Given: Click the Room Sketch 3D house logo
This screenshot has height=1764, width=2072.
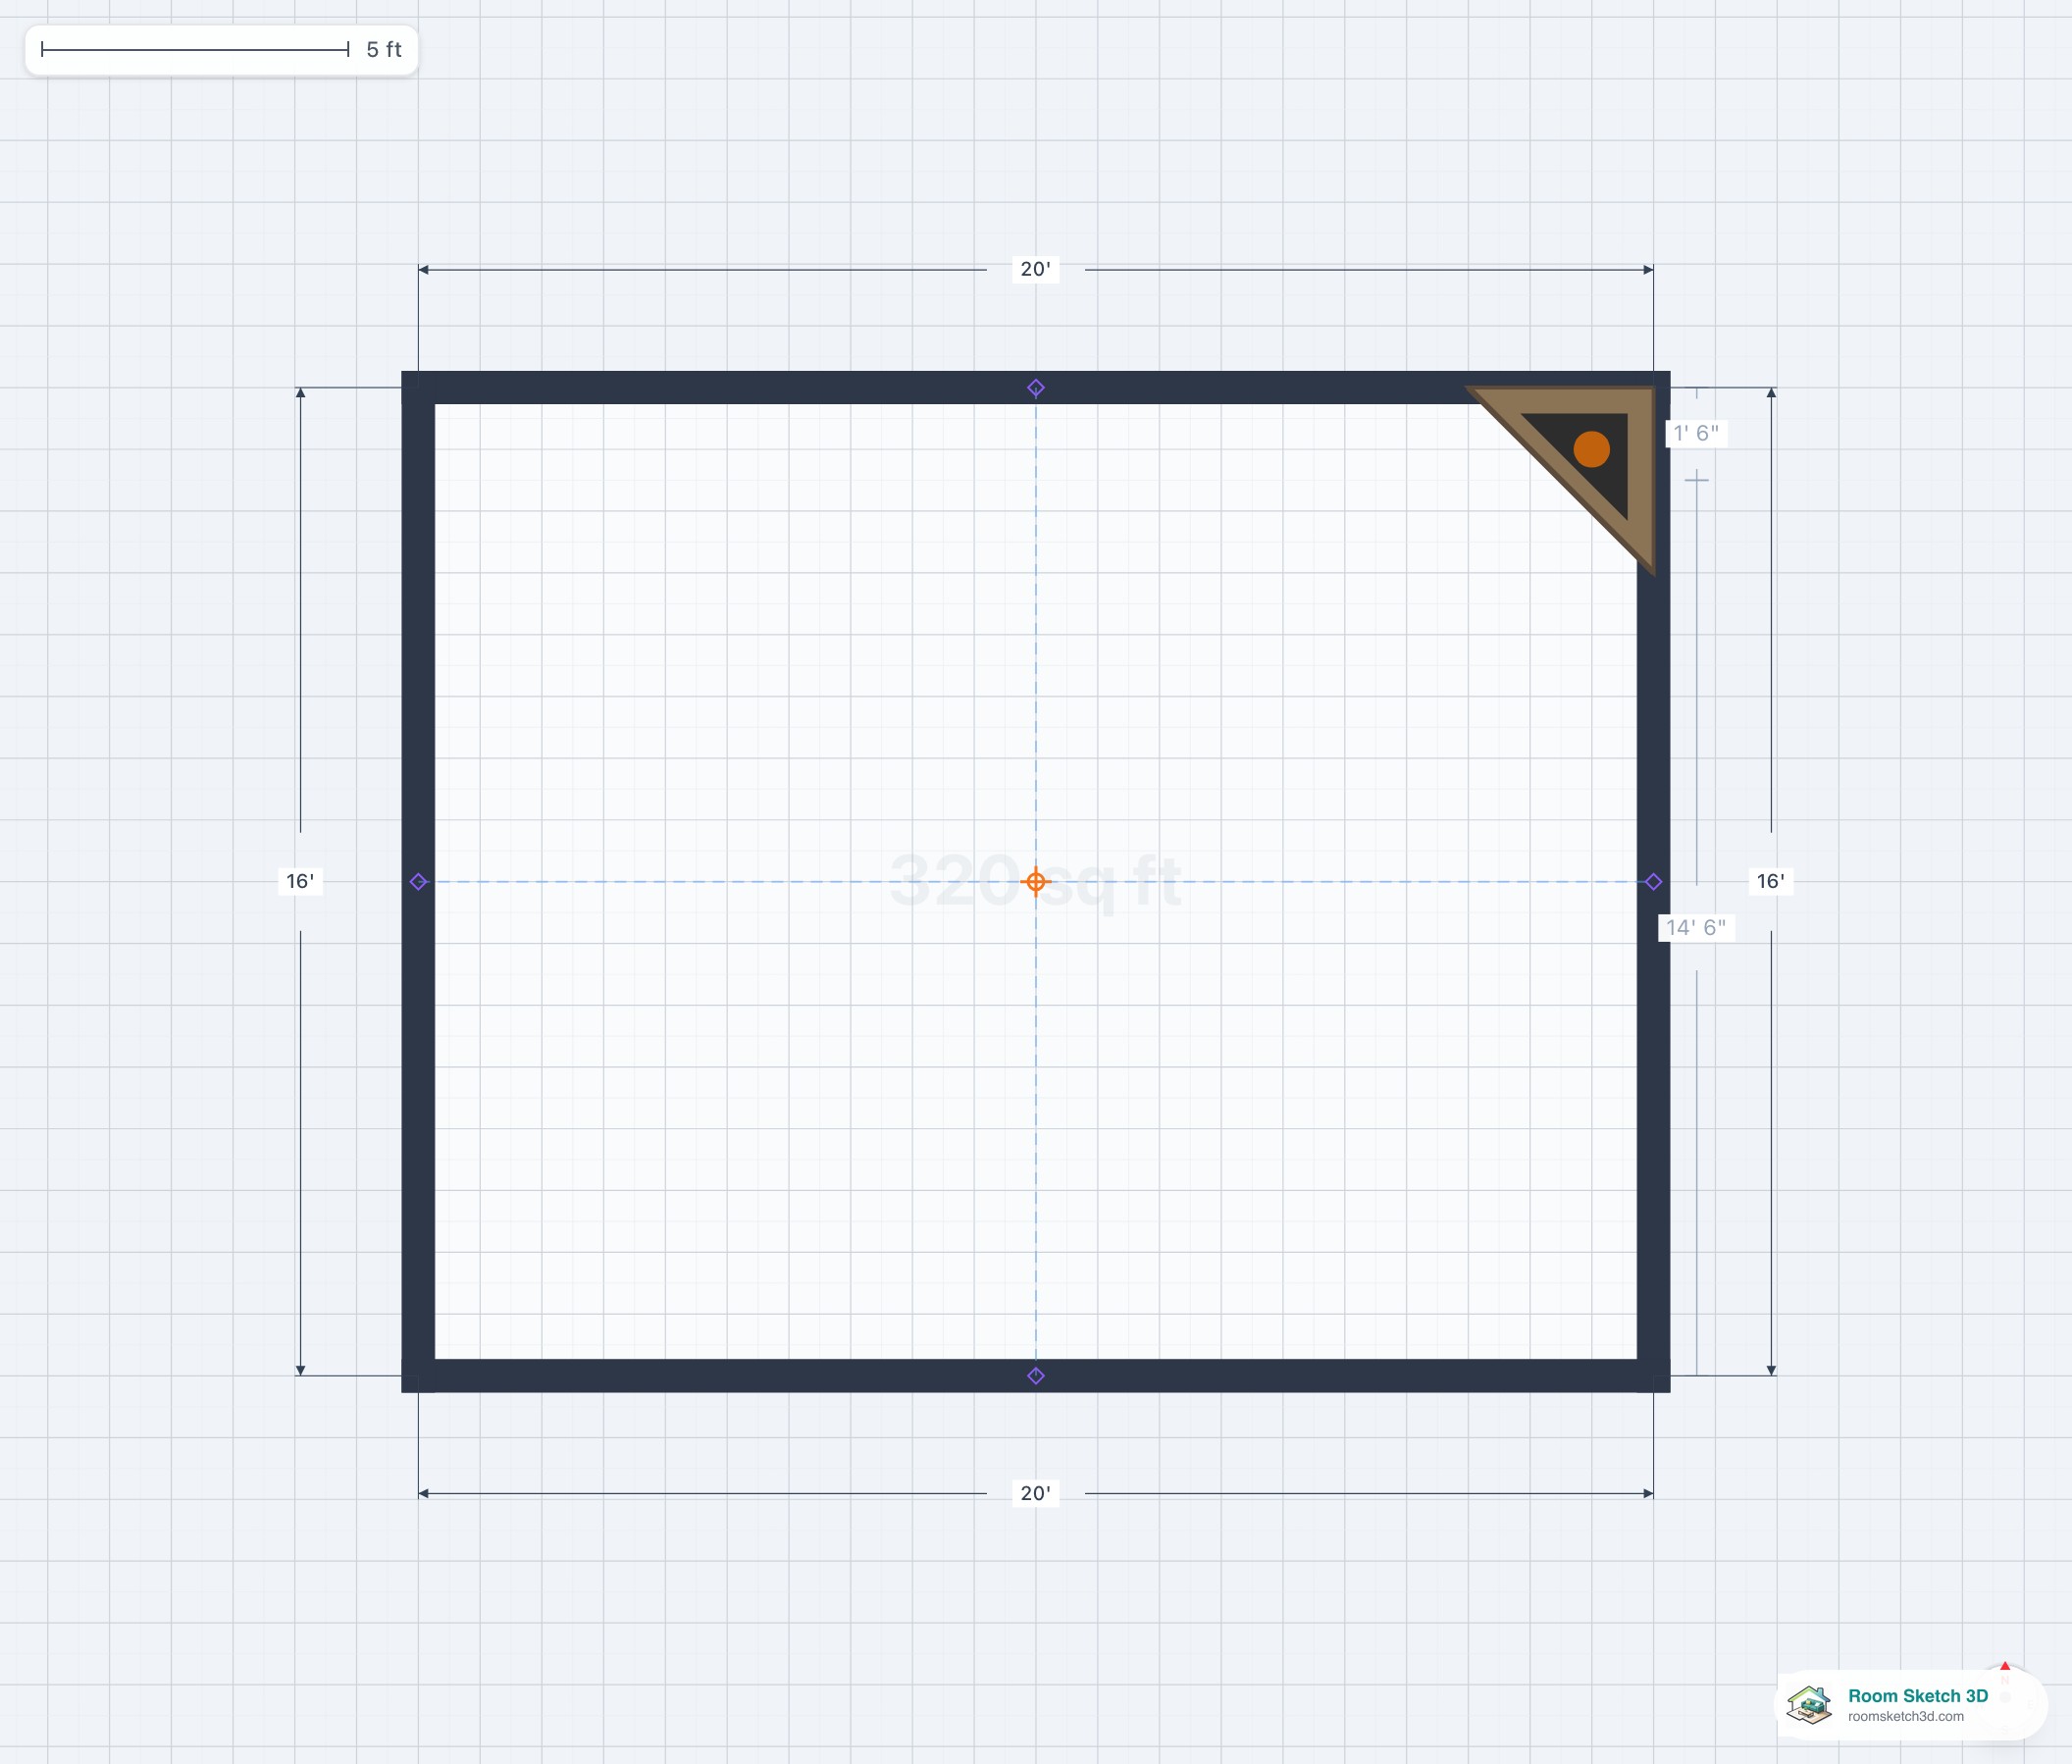Looking at the screenshot, I should [1809, 1704].
